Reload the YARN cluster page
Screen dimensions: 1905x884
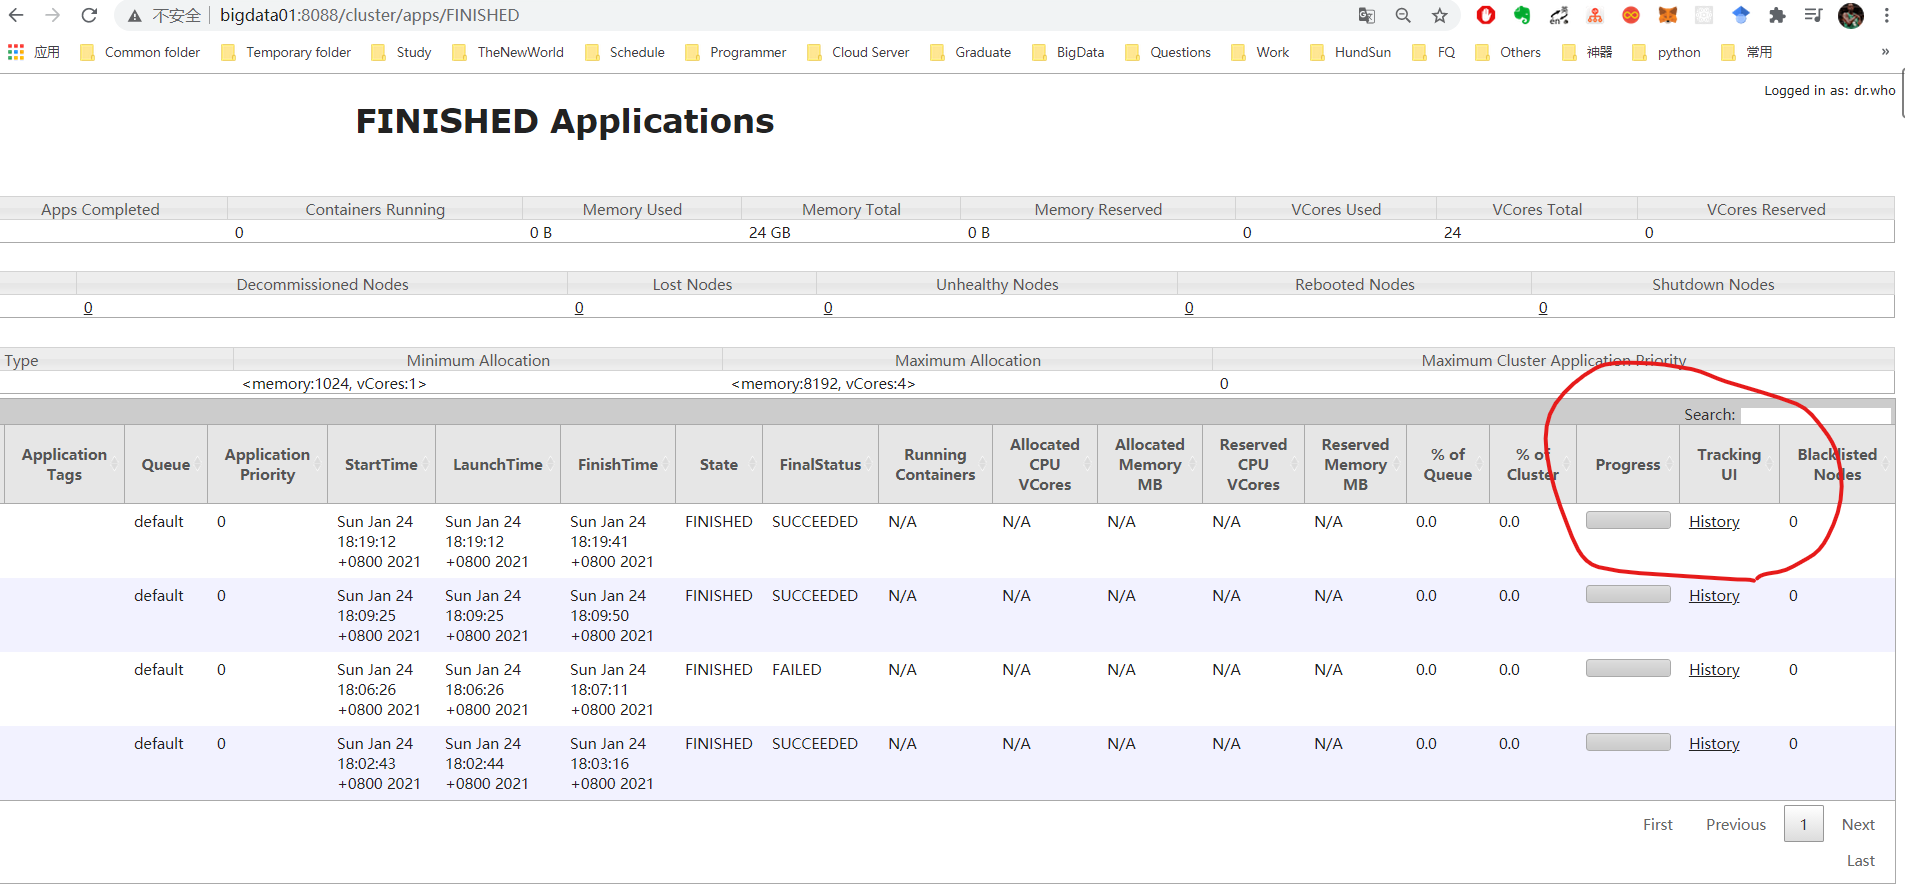coord(89,15)
